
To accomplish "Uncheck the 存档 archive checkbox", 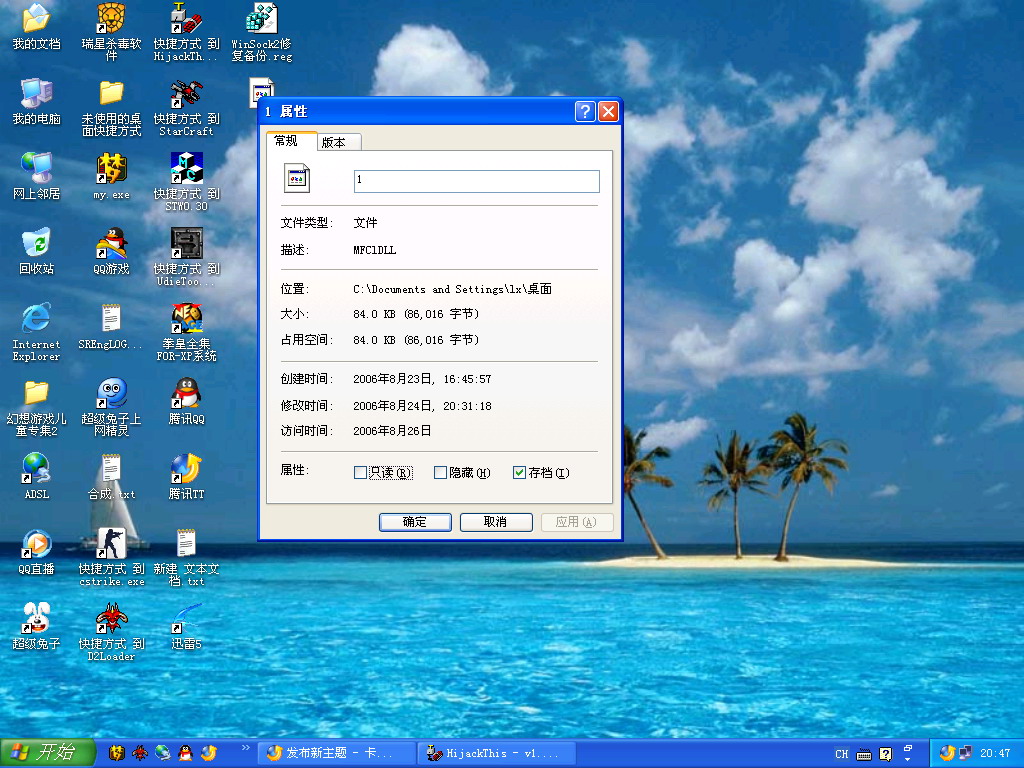I will click(x=519, y=473).
